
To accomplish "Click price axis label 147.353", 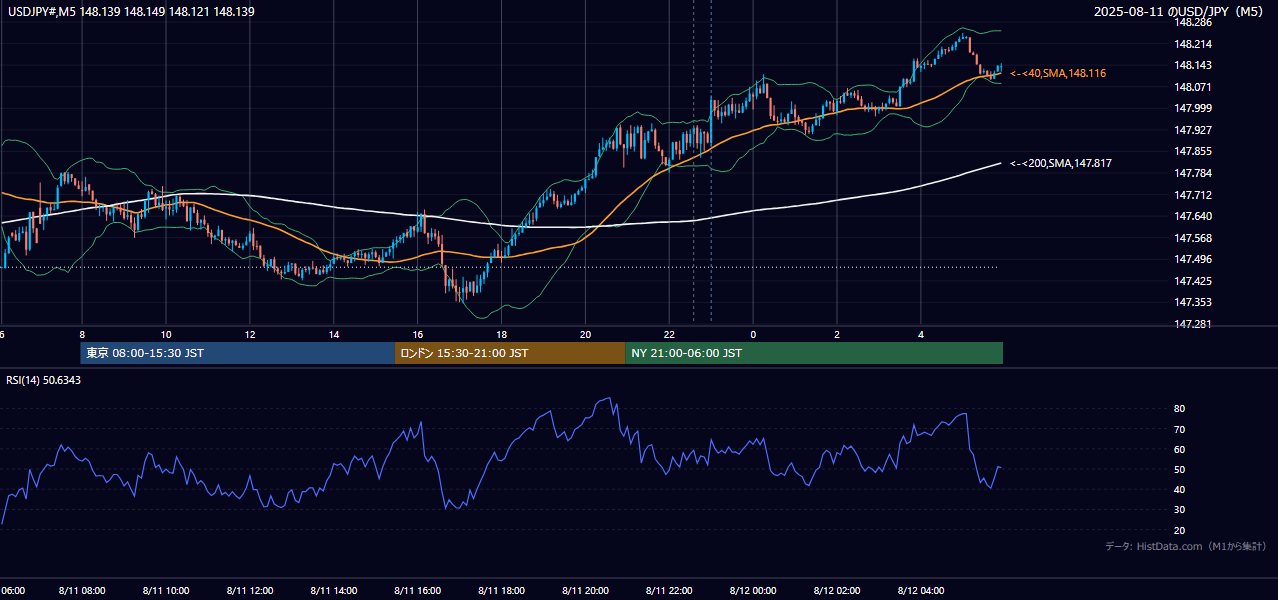I will click(1192, 302).
